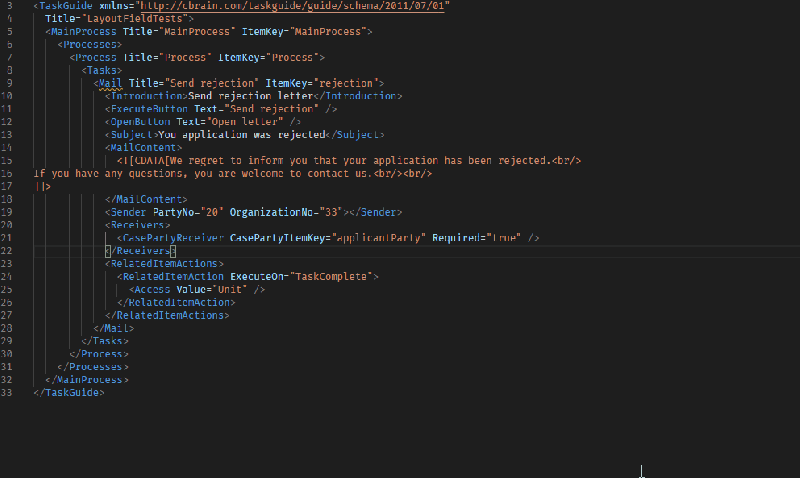Click the closing TaskGuide tag
800x478 pixels.
pyautogui.click(x=69, y=392)
